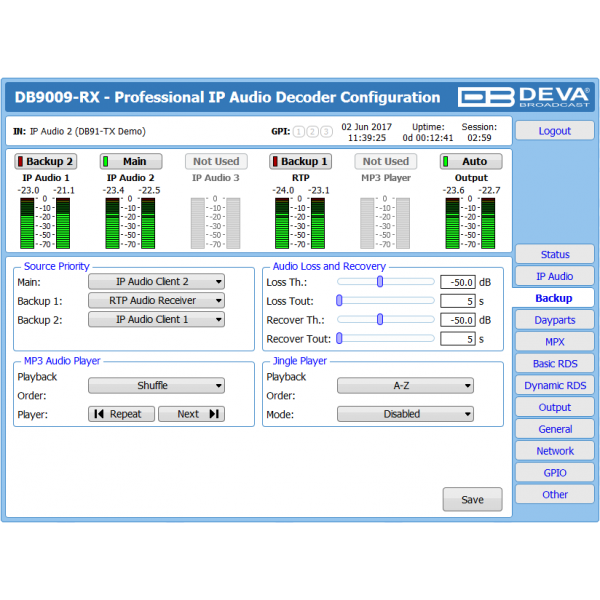Click the IP Audio 1 level meter
600x600 pixels.
click(45, 223)
